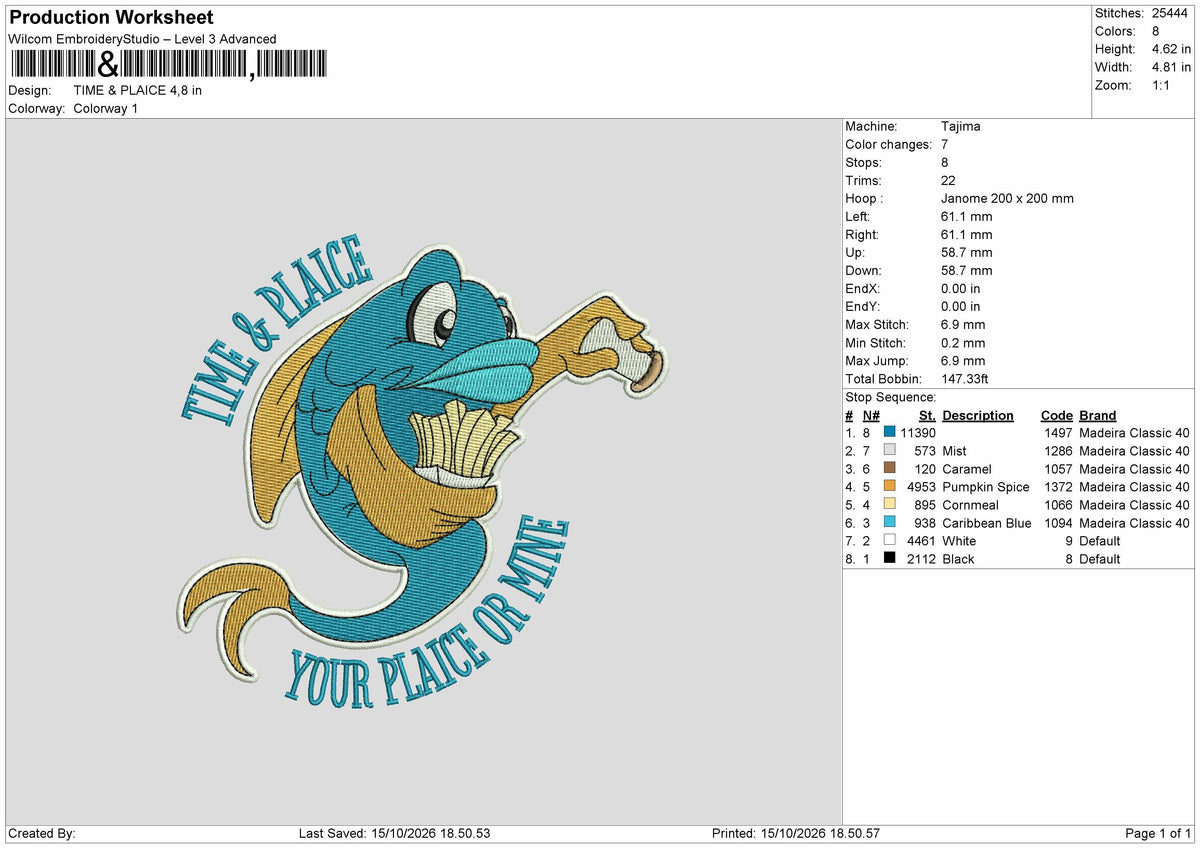Click the 'Colorway 1' value
The image size is (1200, 848).
point(106,108)
